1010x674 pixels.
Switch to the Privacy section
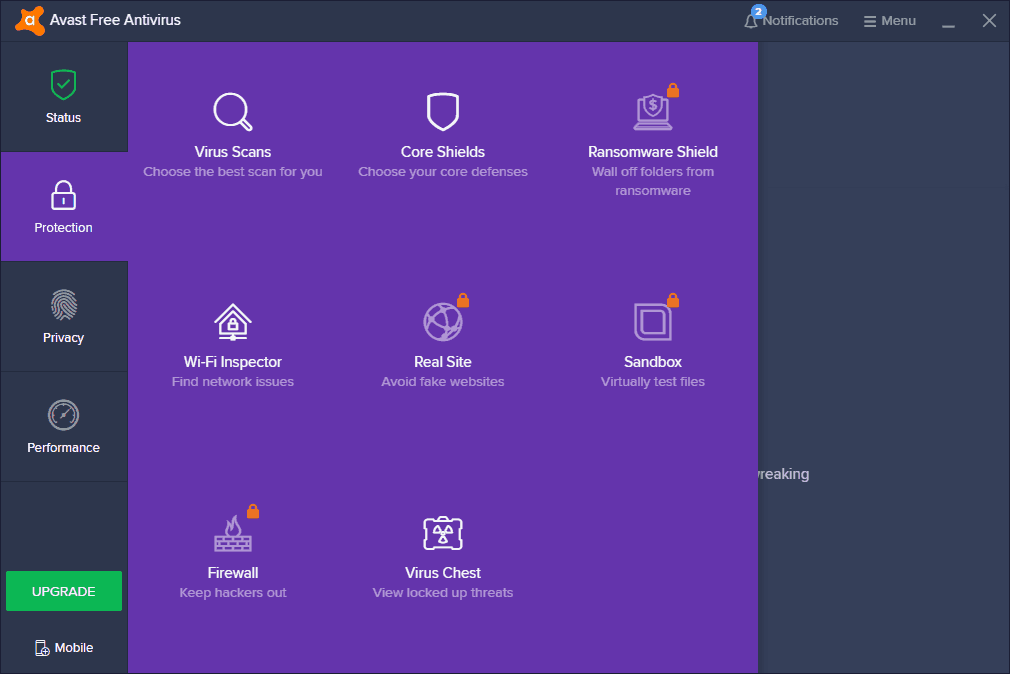(63, 317)
